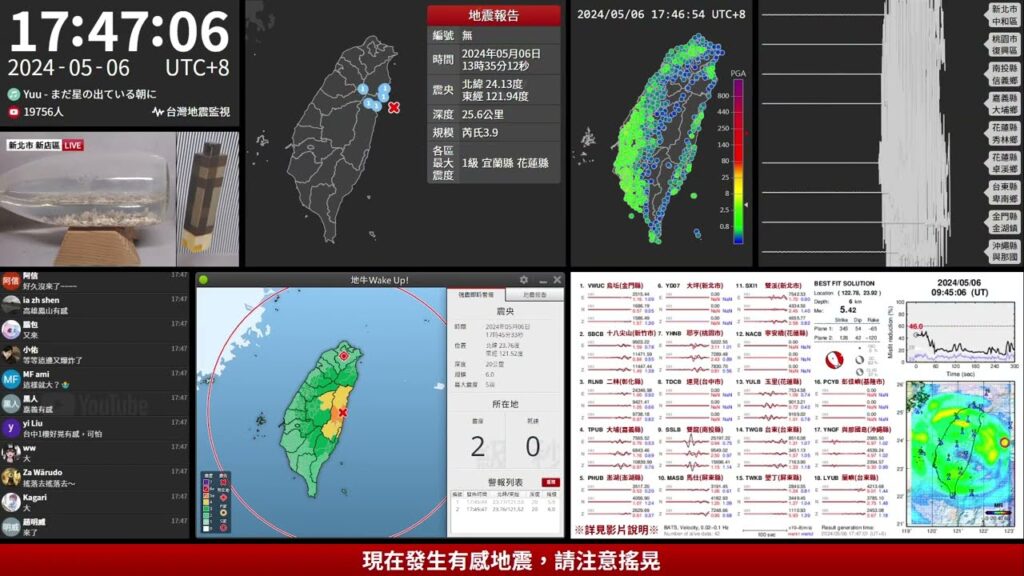Click the person icon next to the 19756人 viewer count

point(14,111)
